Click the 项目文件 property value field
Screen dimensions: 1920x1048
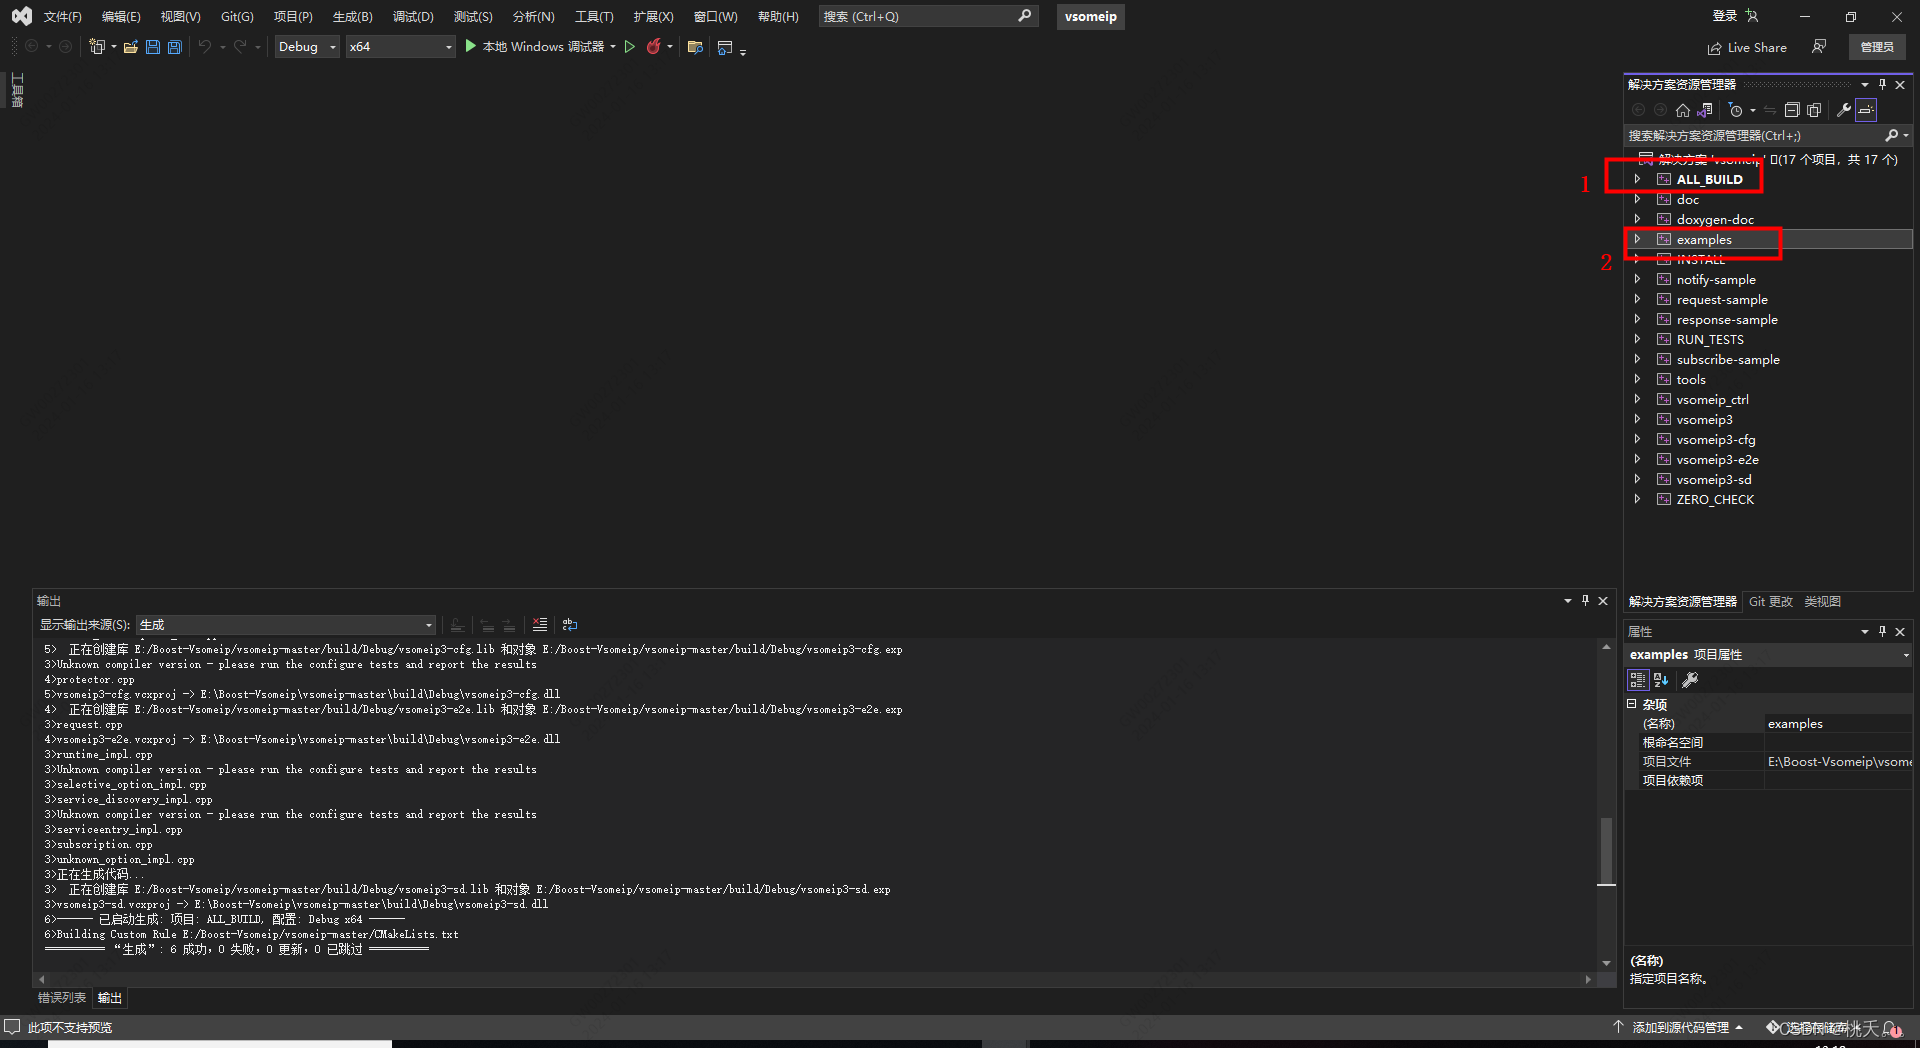pyautogui.click(x=1838, y=761)
